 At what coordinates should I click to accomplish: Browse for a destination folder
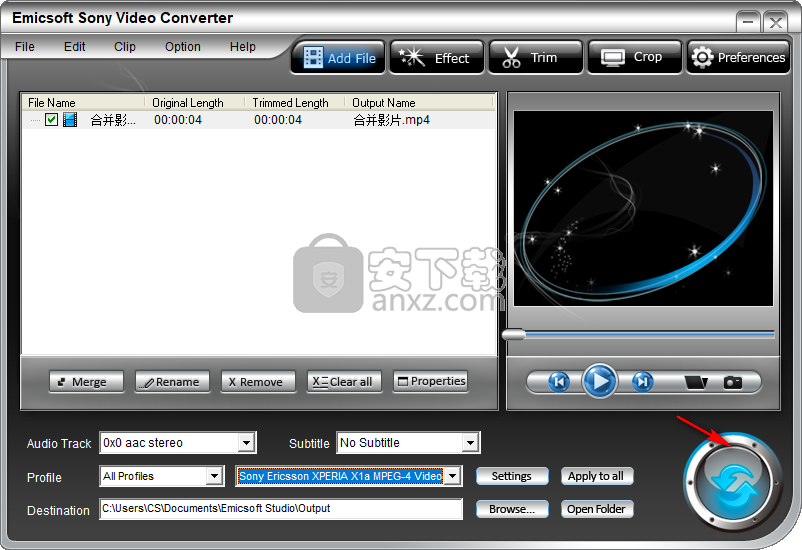pyautogui.click(x=512, y=509)
